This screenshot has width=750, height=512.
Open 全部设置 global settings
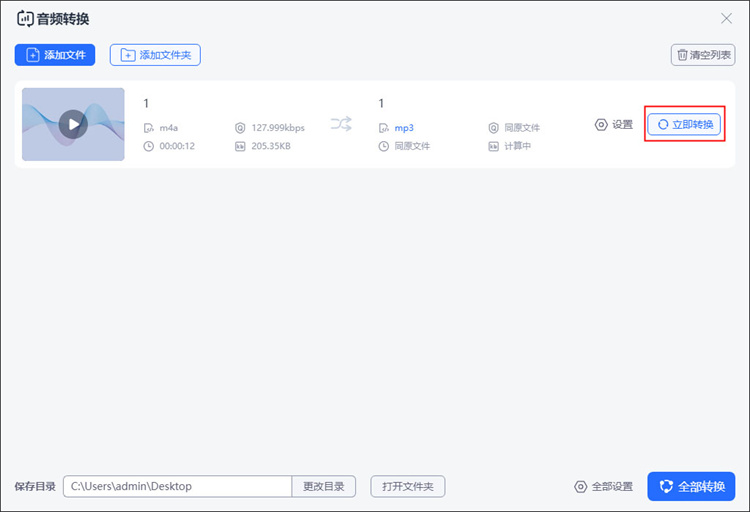603,487
